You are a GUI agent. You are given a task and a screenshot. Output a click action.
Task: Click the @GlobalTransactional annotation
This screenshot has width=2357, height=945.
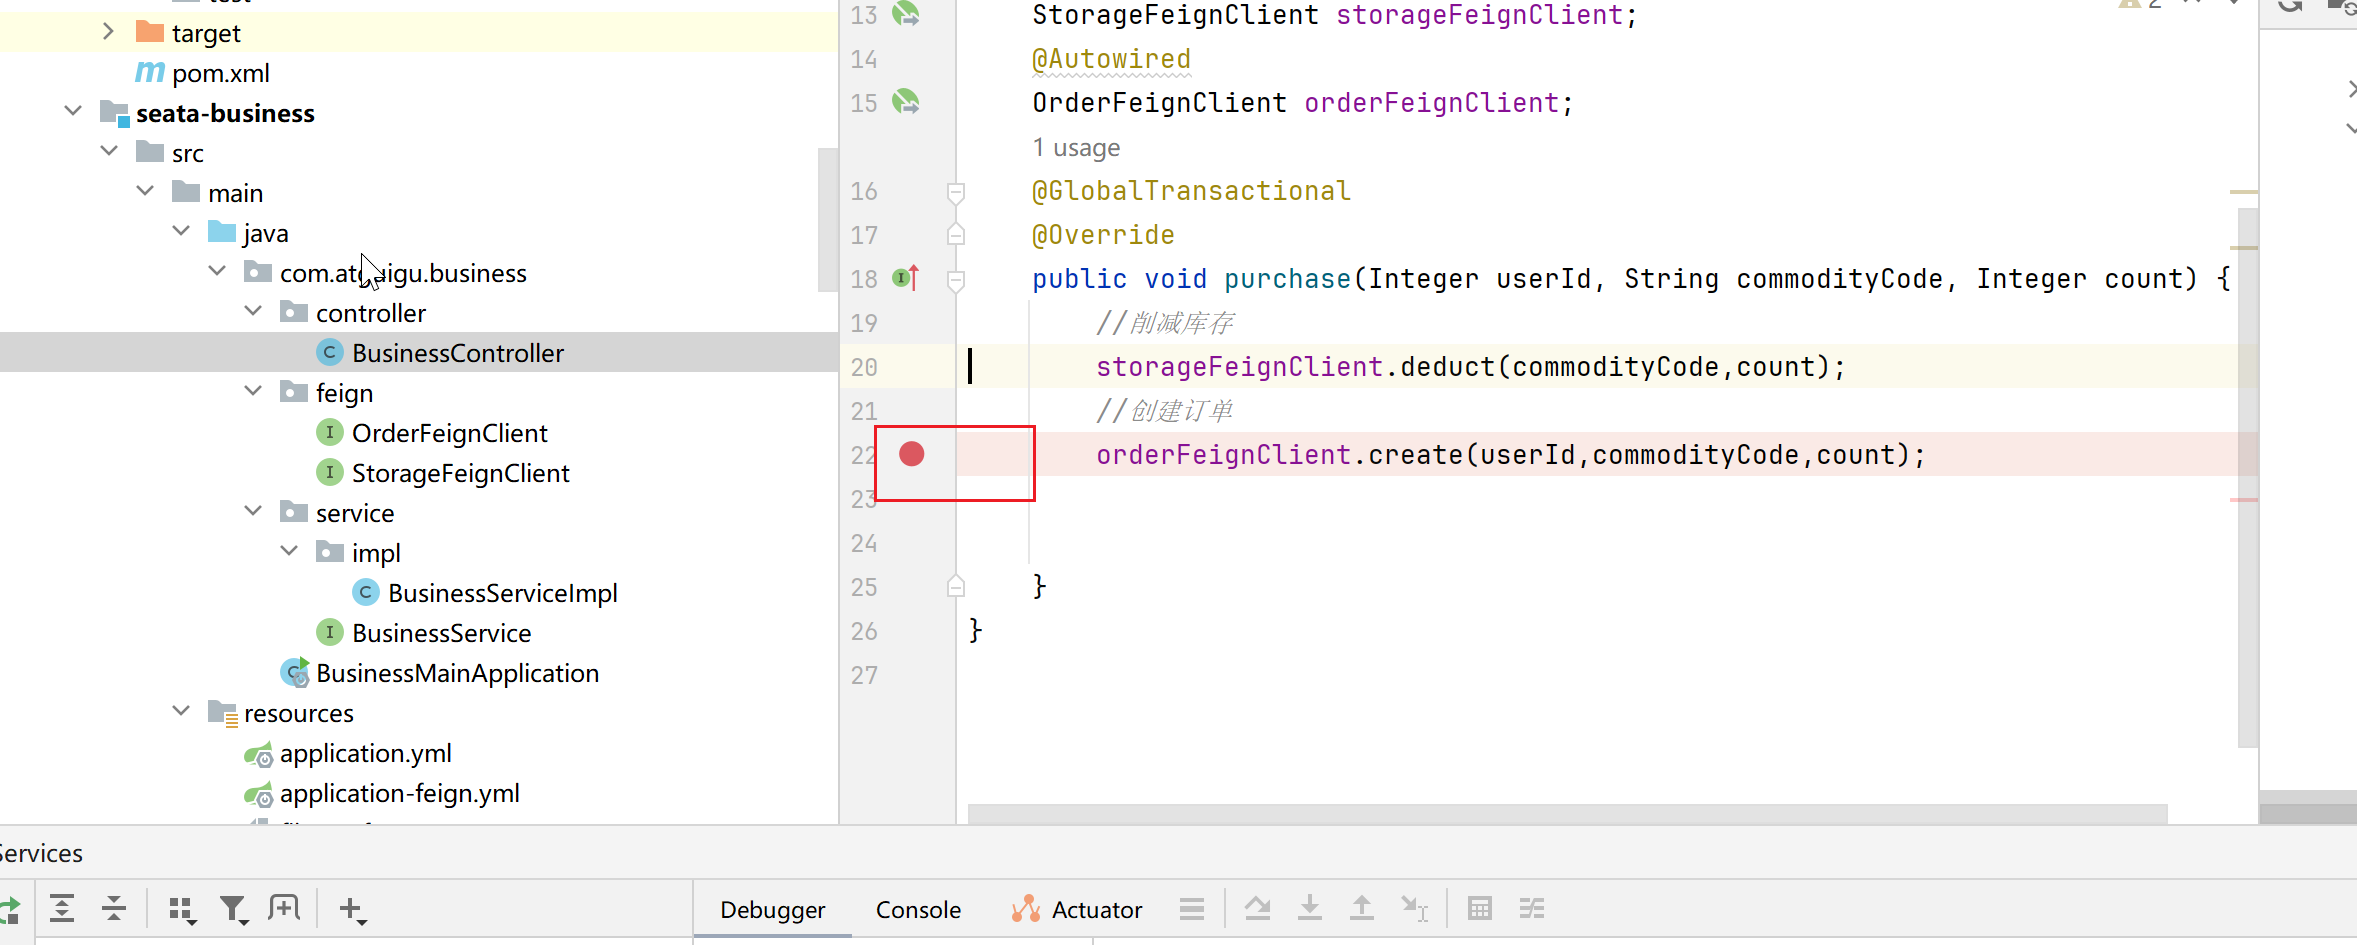click(1191, 191)
